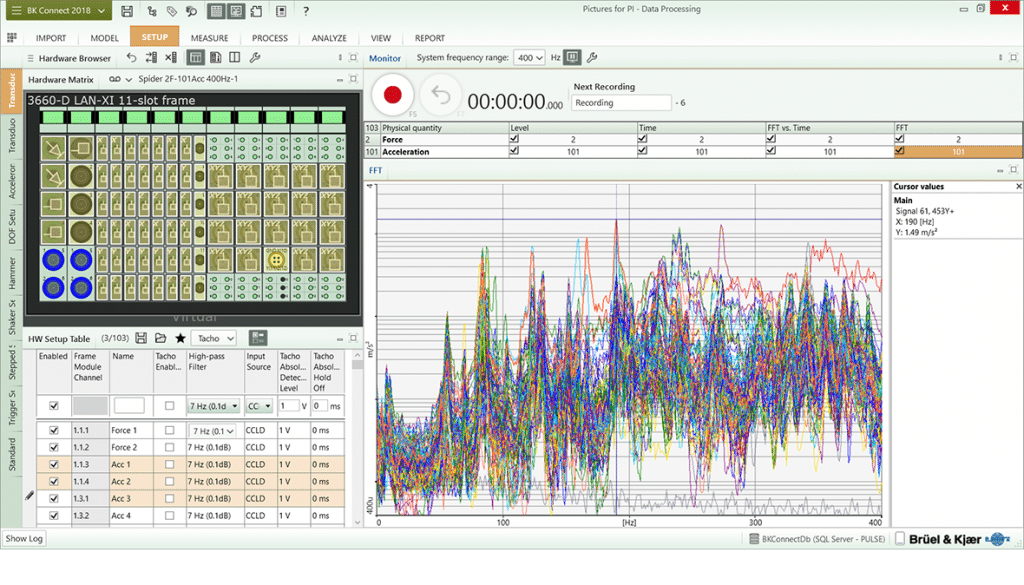Image resolution: width=1024 pixels, height=585 pixels.
Task: Click the save icon in title toolbar
Action: pyautogui.click(x=127, y=11)
